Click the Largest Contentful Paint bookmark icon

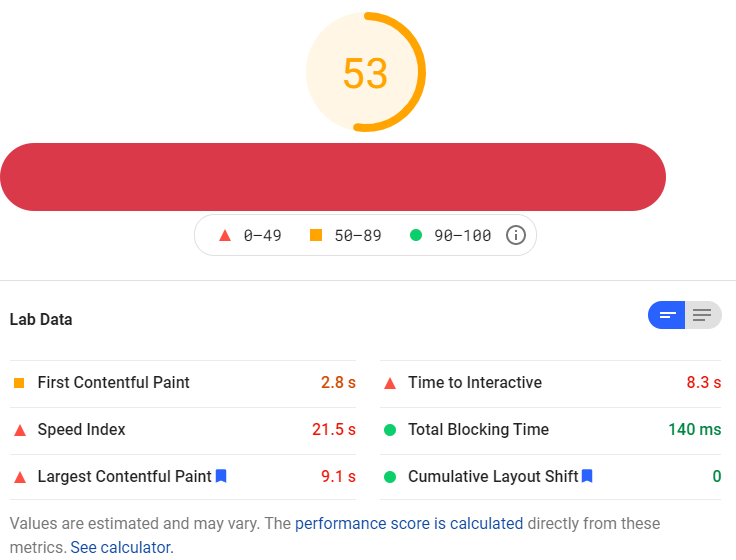click(x=221, y=476)
